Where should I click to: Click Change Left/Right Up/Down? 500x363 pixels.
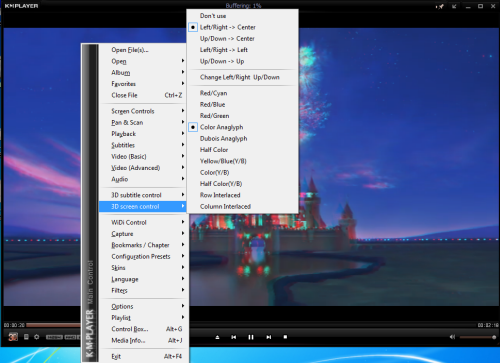[242, 77]
